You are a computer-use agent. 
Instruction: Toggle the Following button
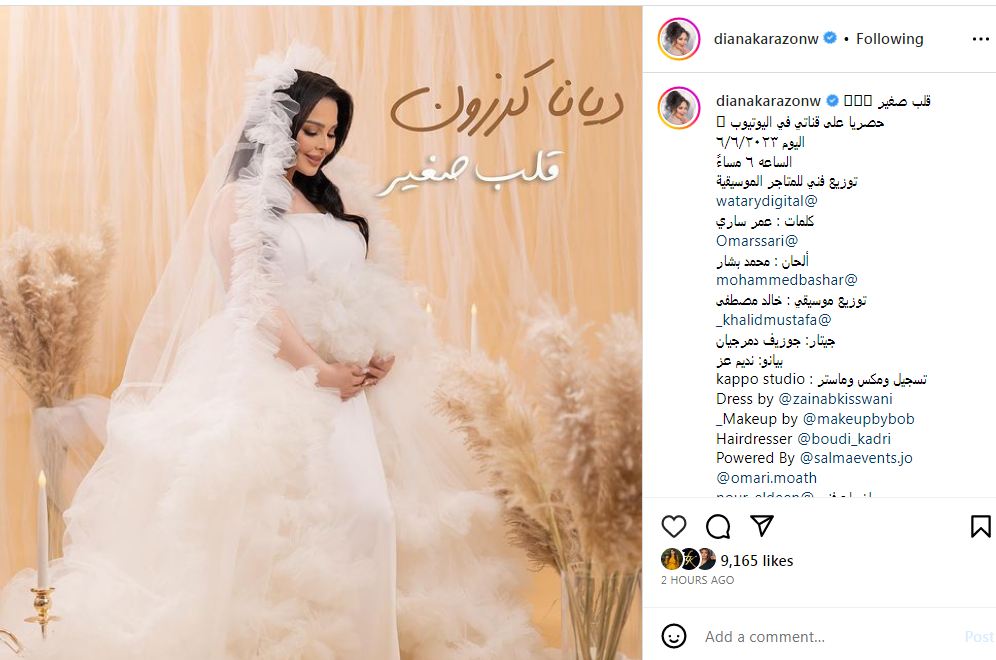(x=889, y=39)
